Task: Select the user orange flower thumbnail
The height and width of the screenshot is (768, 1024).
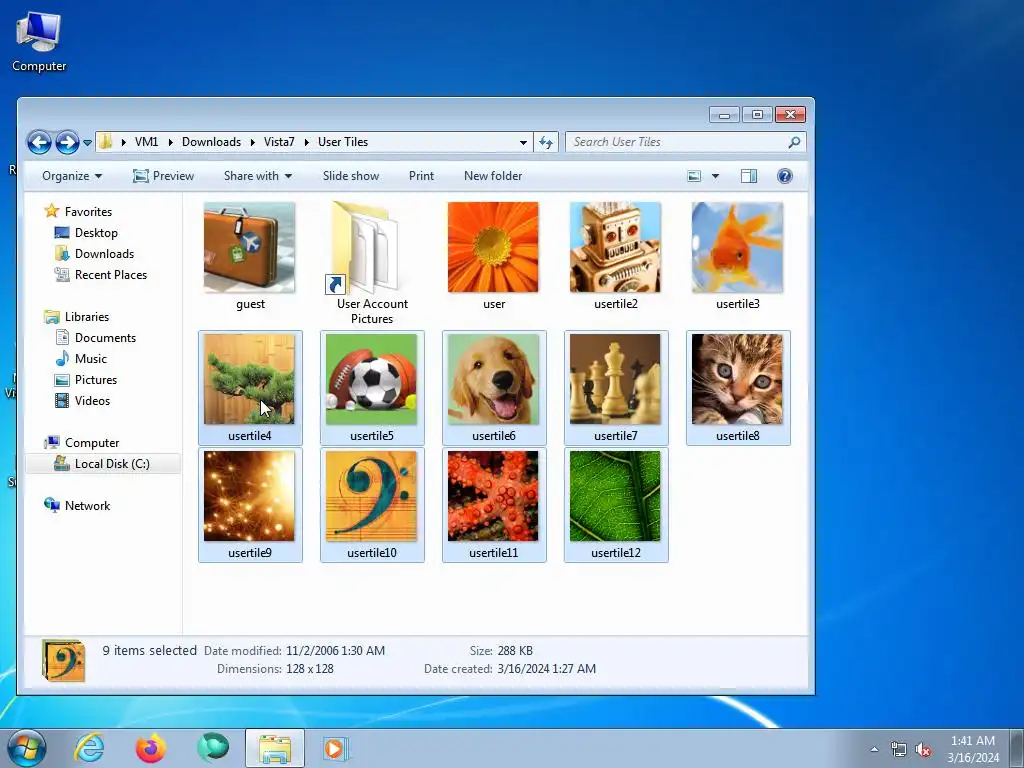Action: [x=493, y=248]
